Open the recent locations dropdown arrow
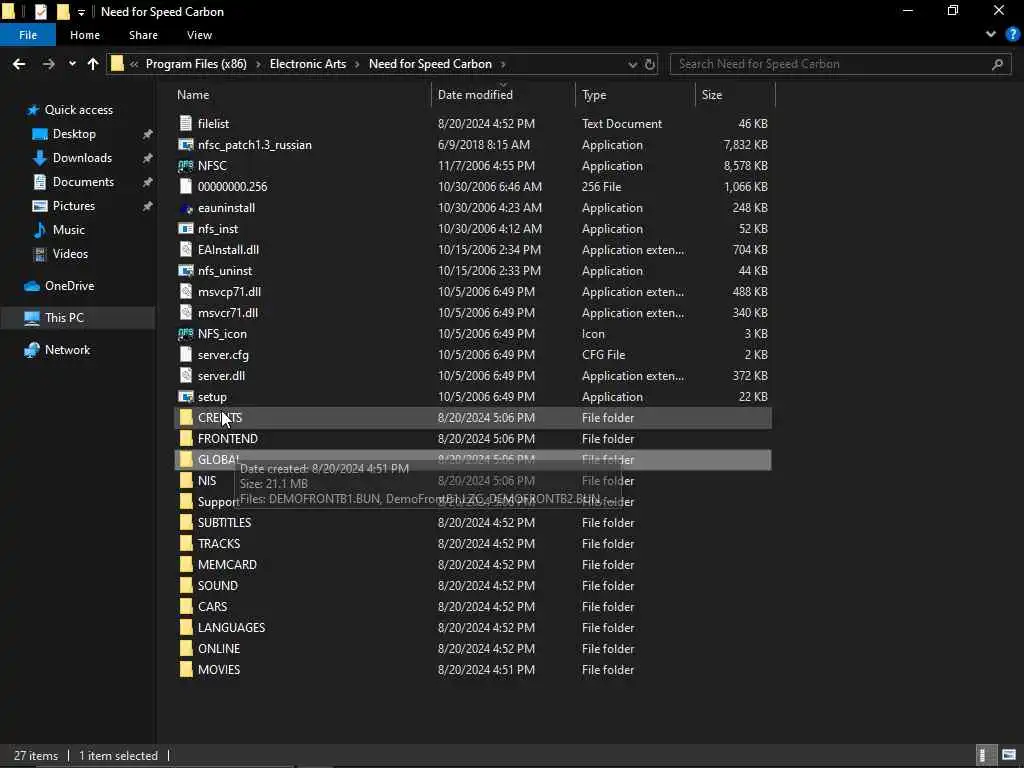1024x768 pixels. pos(72,64)
